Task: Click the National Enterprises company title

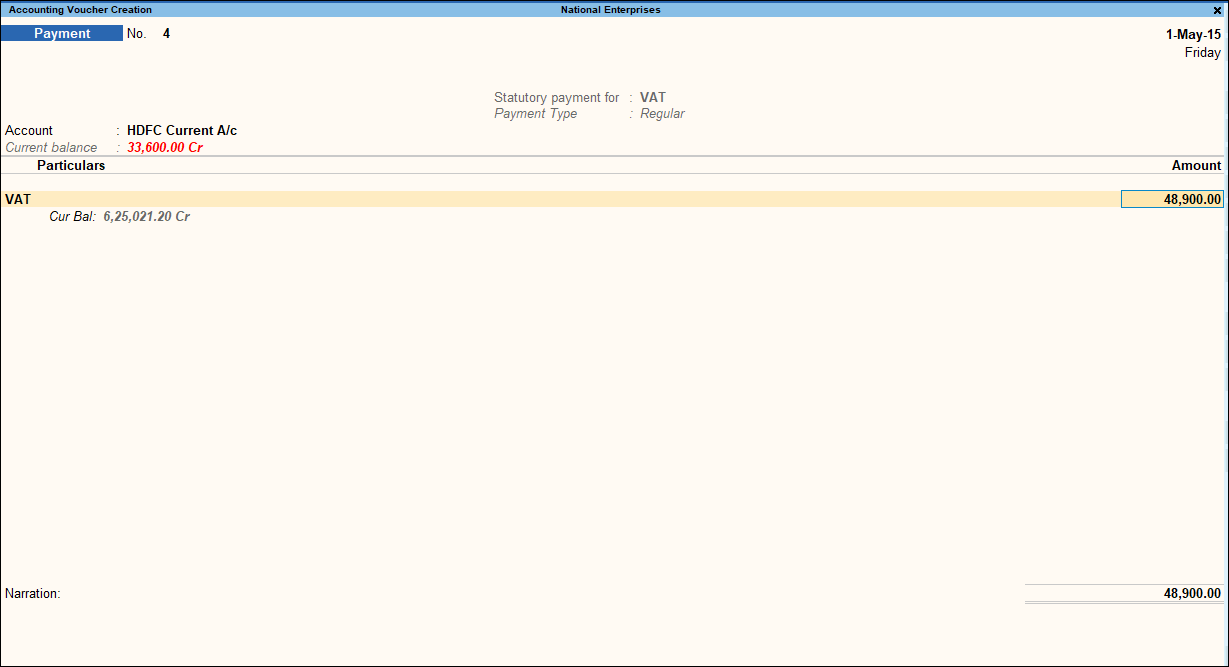Action: point(610,10)
